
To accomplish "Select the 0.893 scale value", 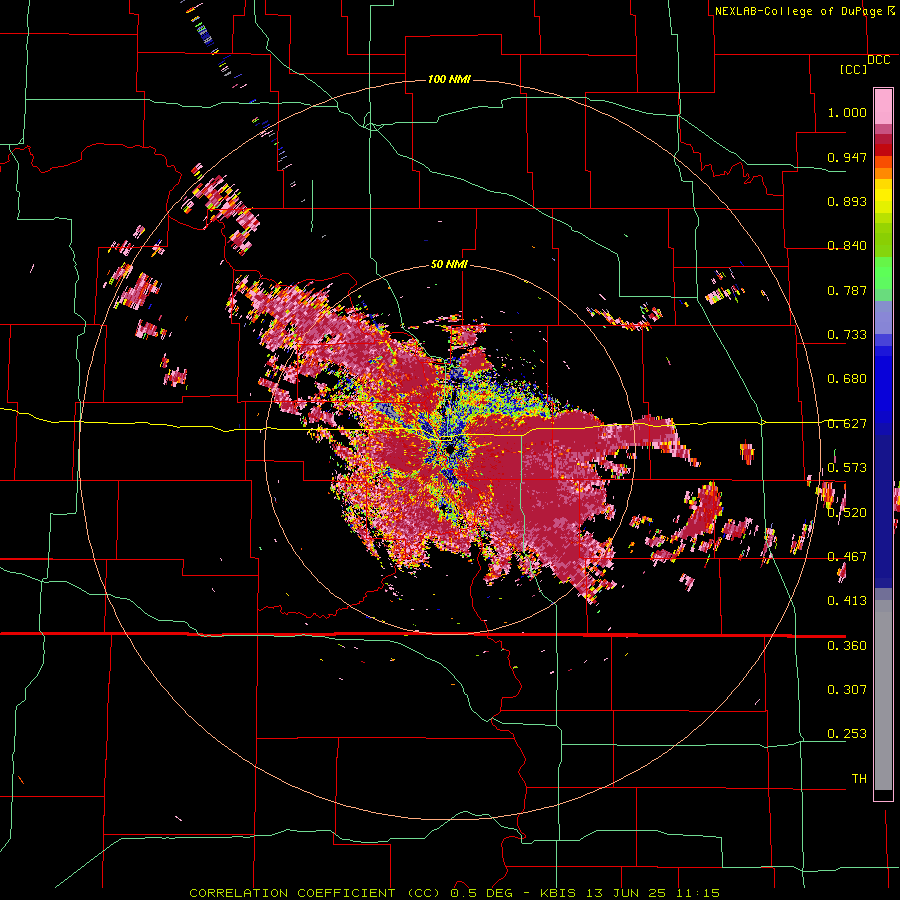I will (847, 201).
